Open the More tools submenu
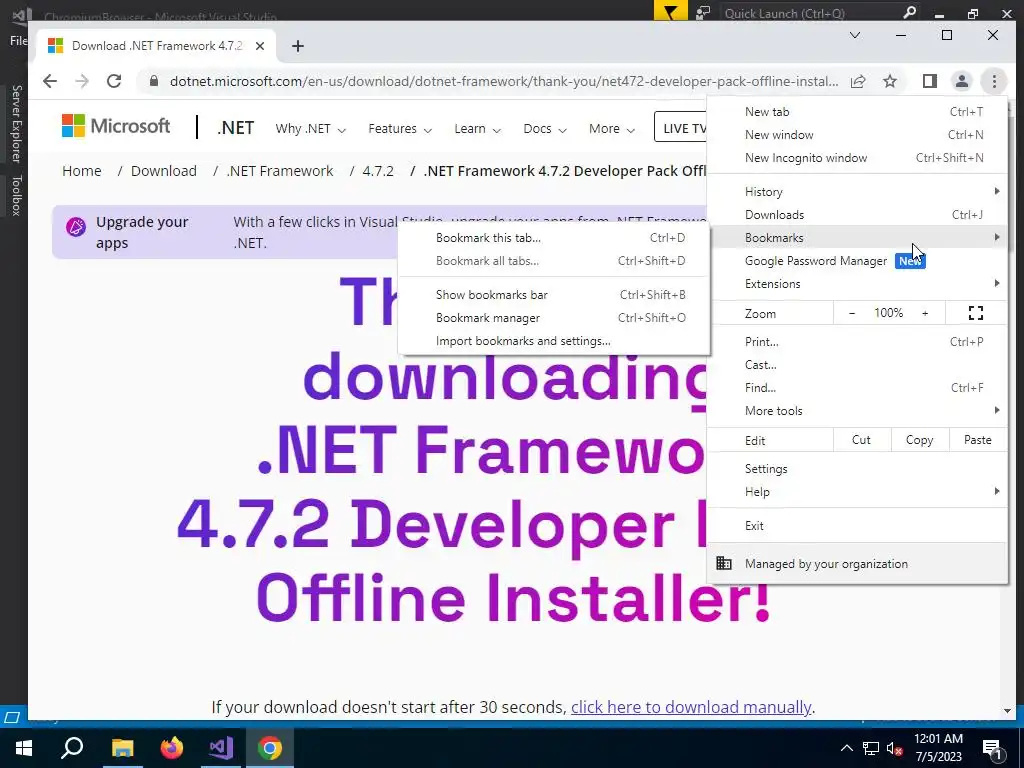1024x768 pixels. [857, 411]
